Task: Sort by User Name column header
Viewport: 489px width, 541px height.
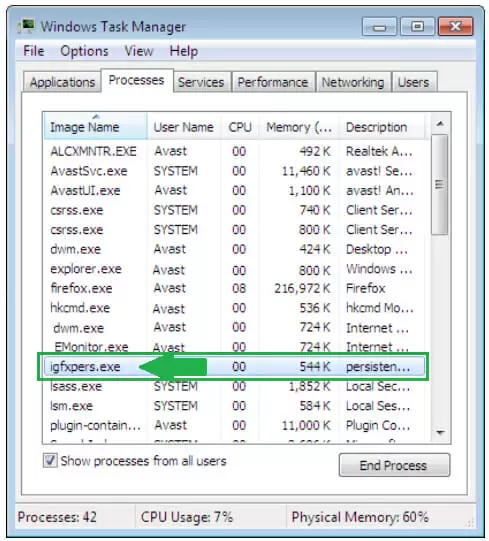Action: 184,127
